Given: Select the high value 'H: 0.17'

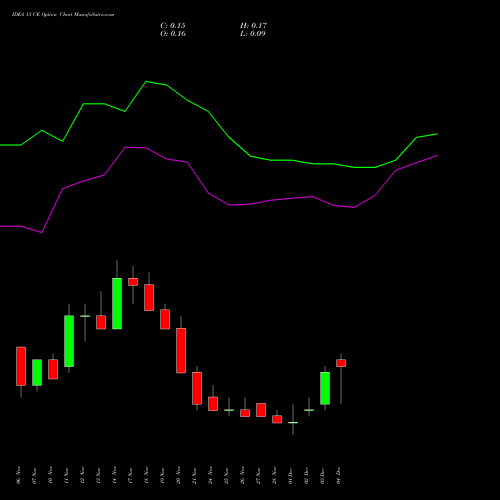Looking at the screenshot, I should (253, 26).
